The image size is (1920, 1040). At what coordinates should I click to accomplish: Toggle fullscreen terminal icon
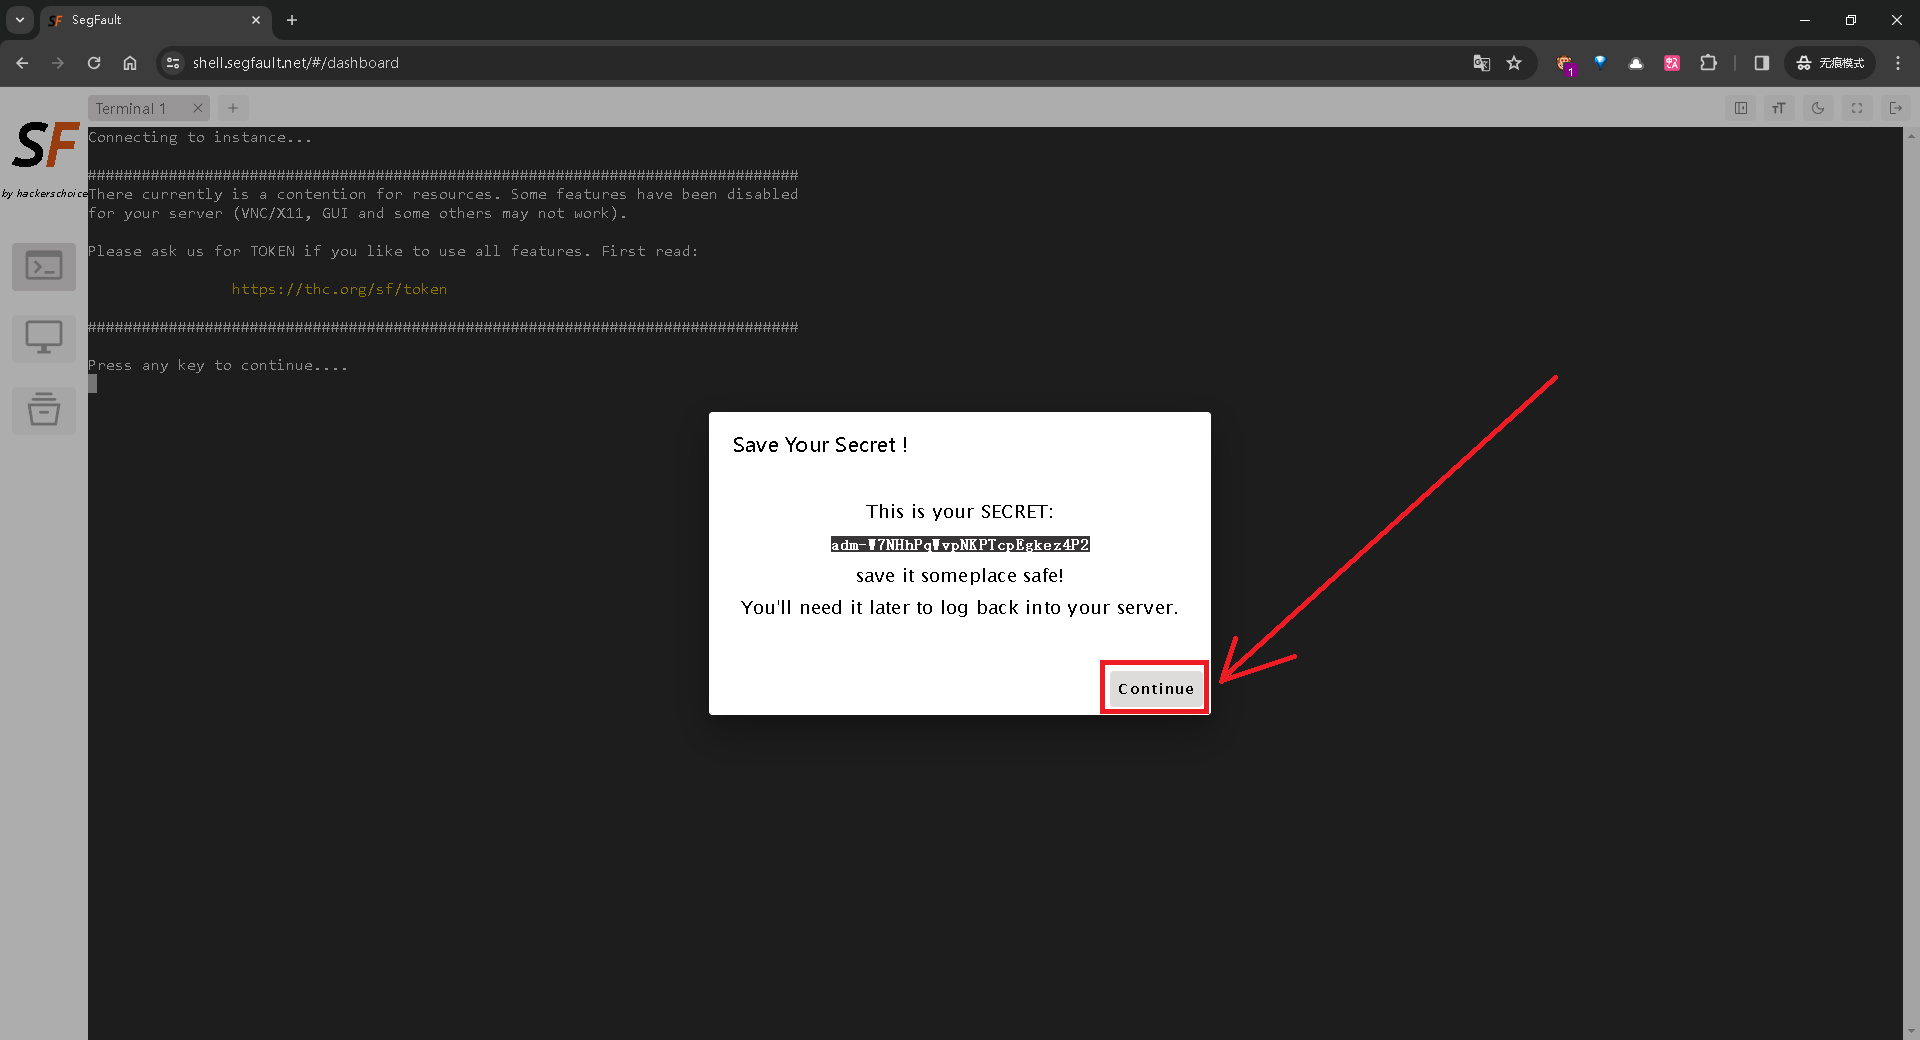tap(1857, 108)
